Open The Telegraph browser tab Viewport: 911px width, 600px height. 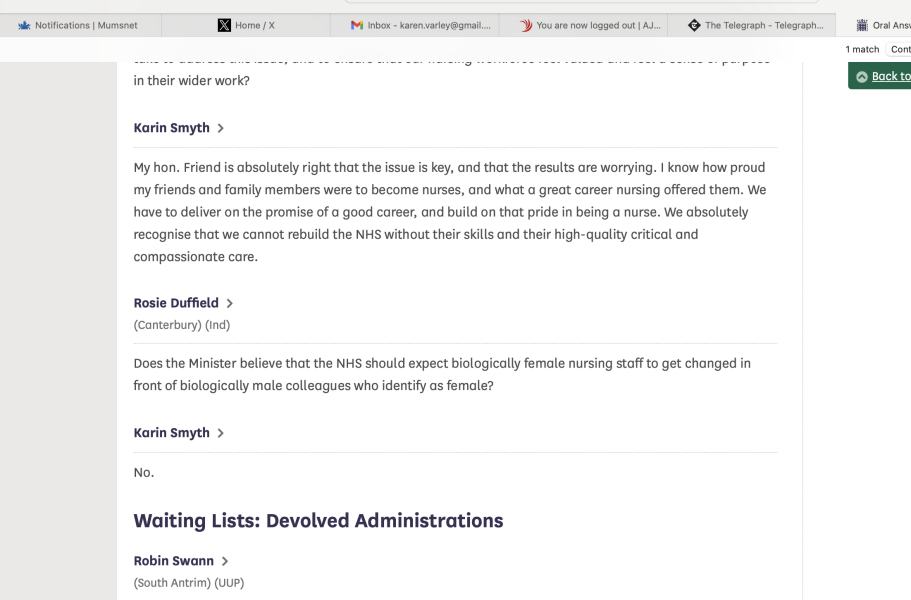click(x=763, y=25)
